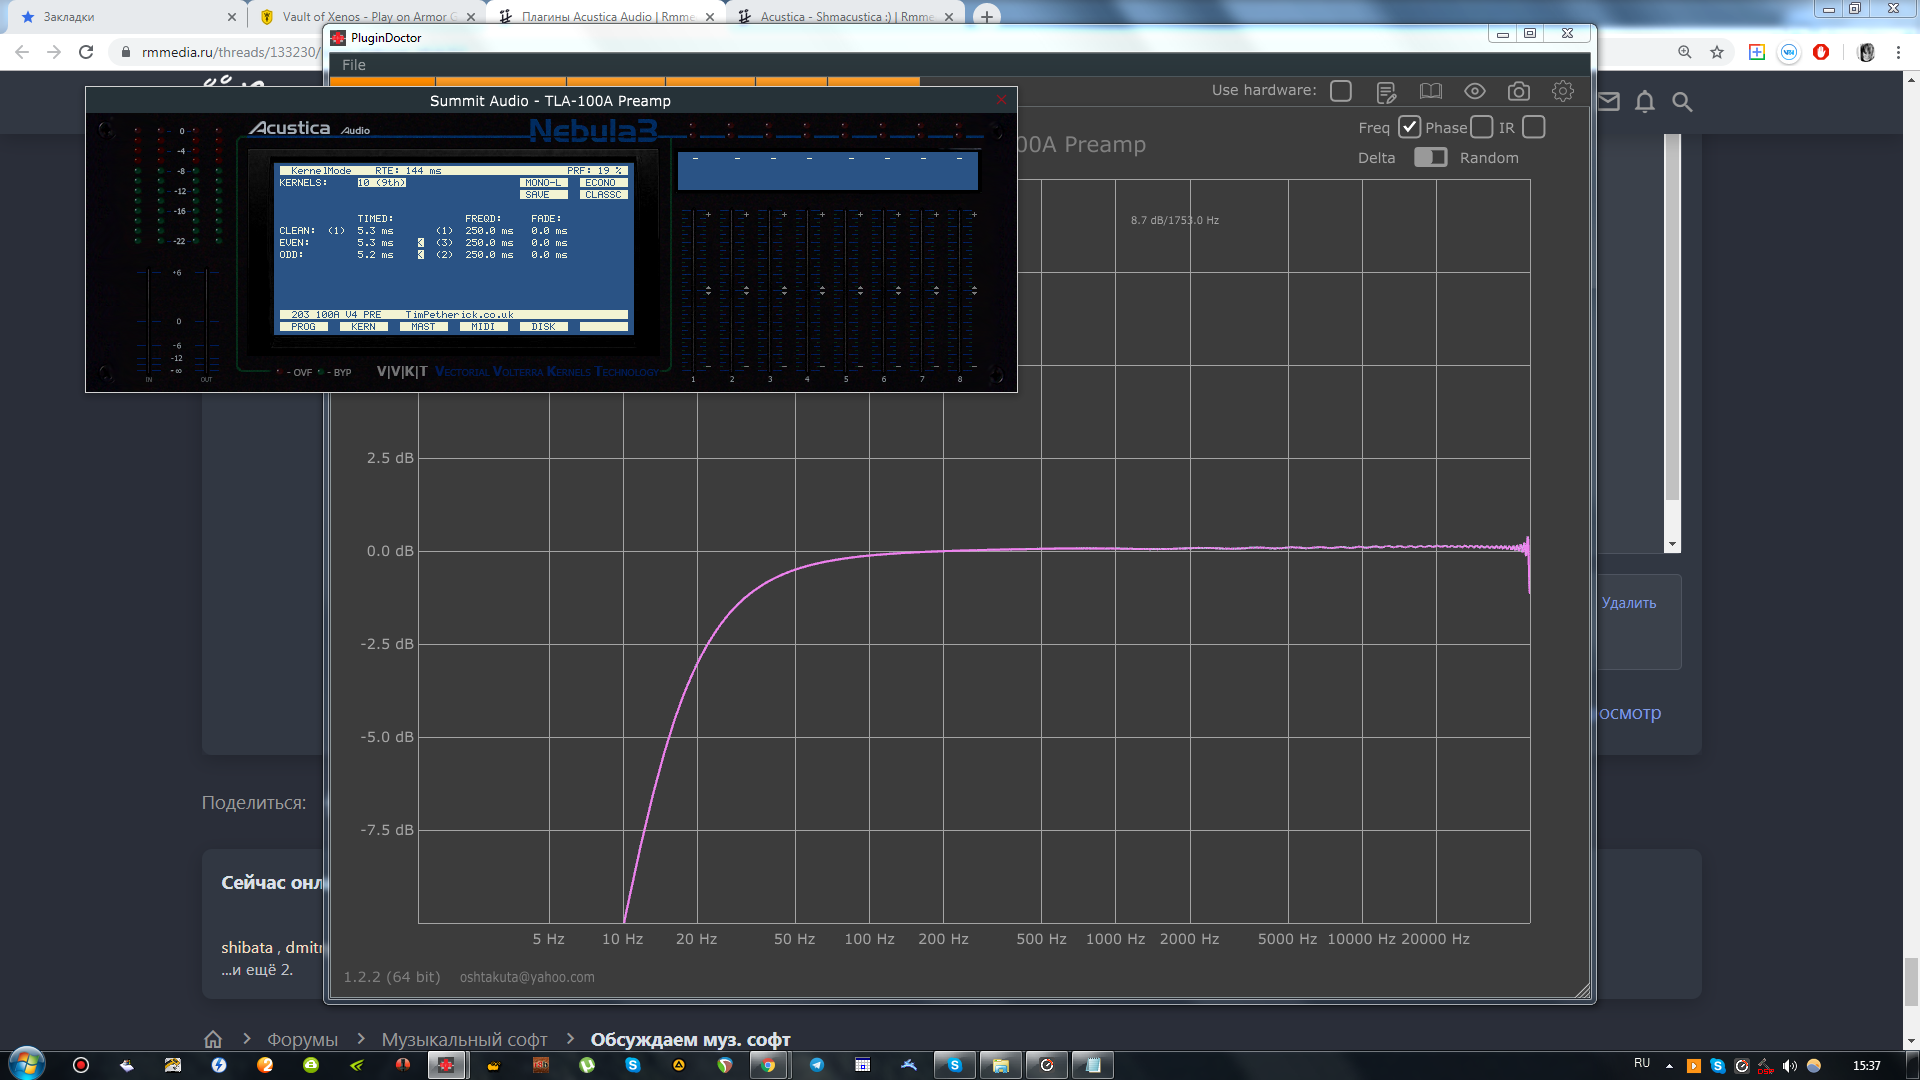
Task: Open a new browser tab
Action: pos(987,16)
